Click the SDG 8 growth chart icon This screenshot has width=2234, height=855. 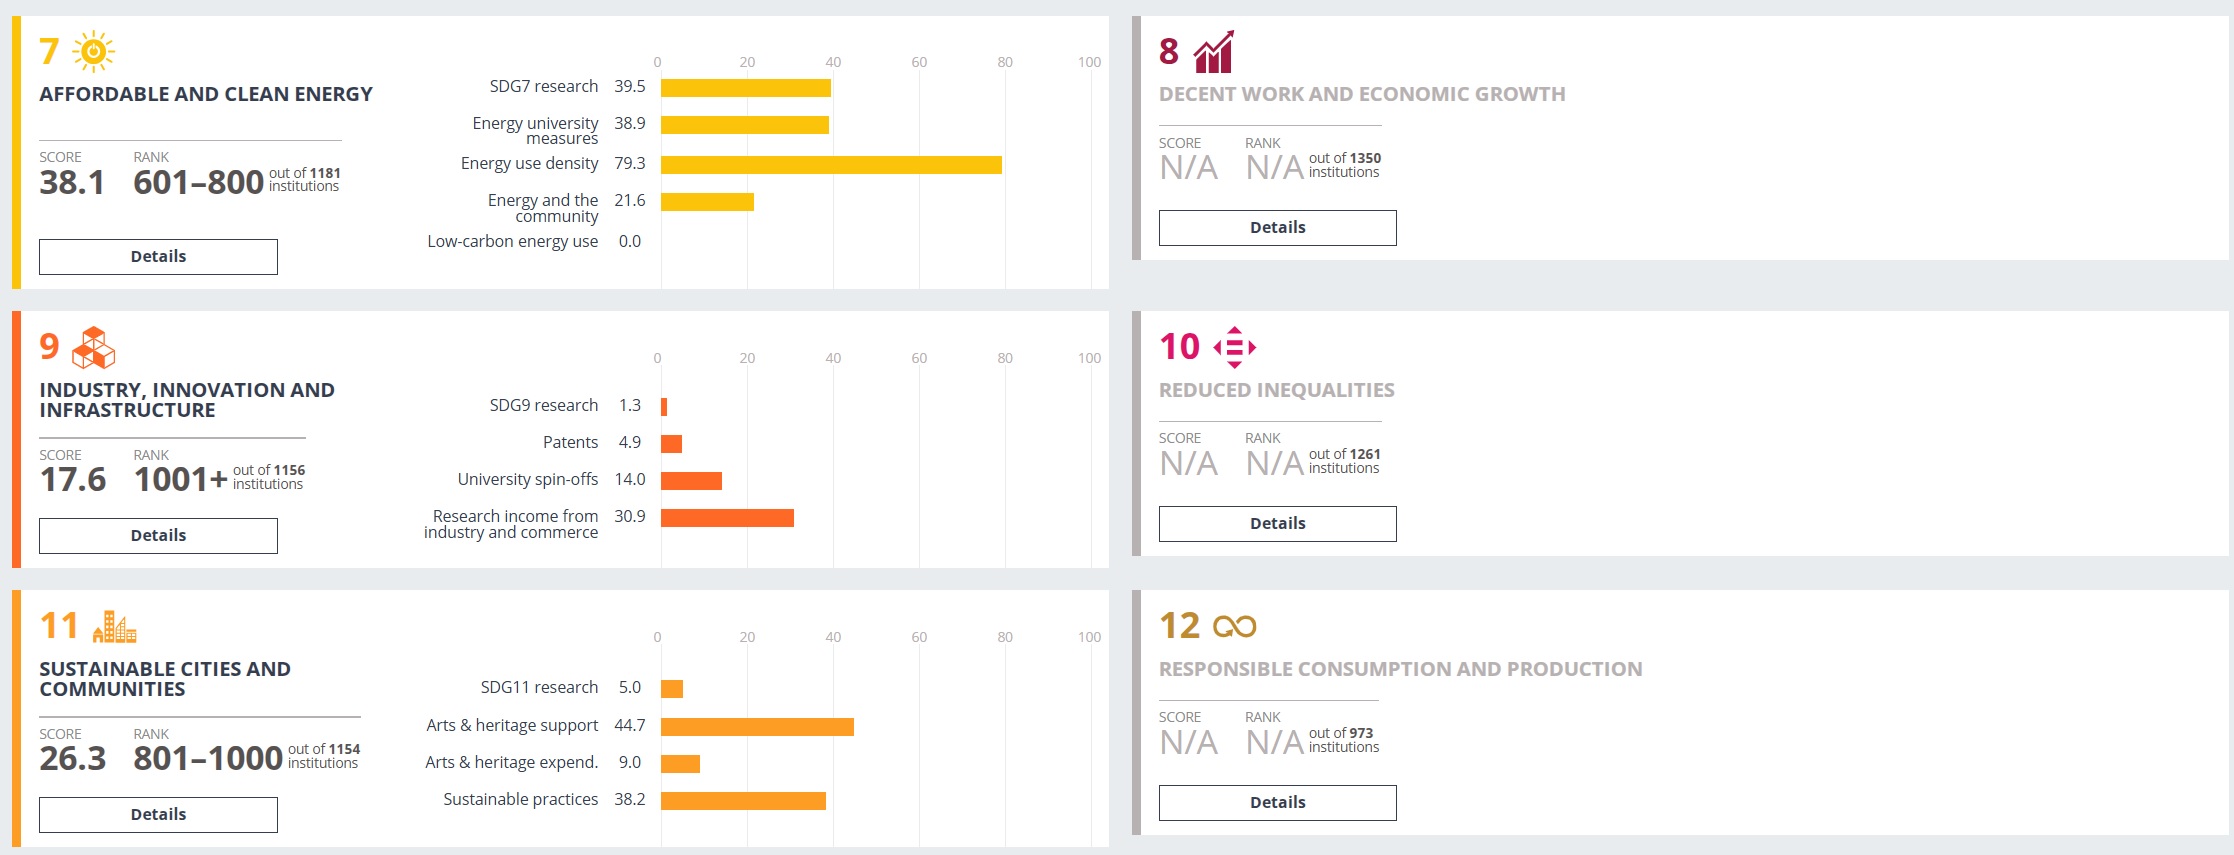pyautogui.click(x=1213, y=52)
